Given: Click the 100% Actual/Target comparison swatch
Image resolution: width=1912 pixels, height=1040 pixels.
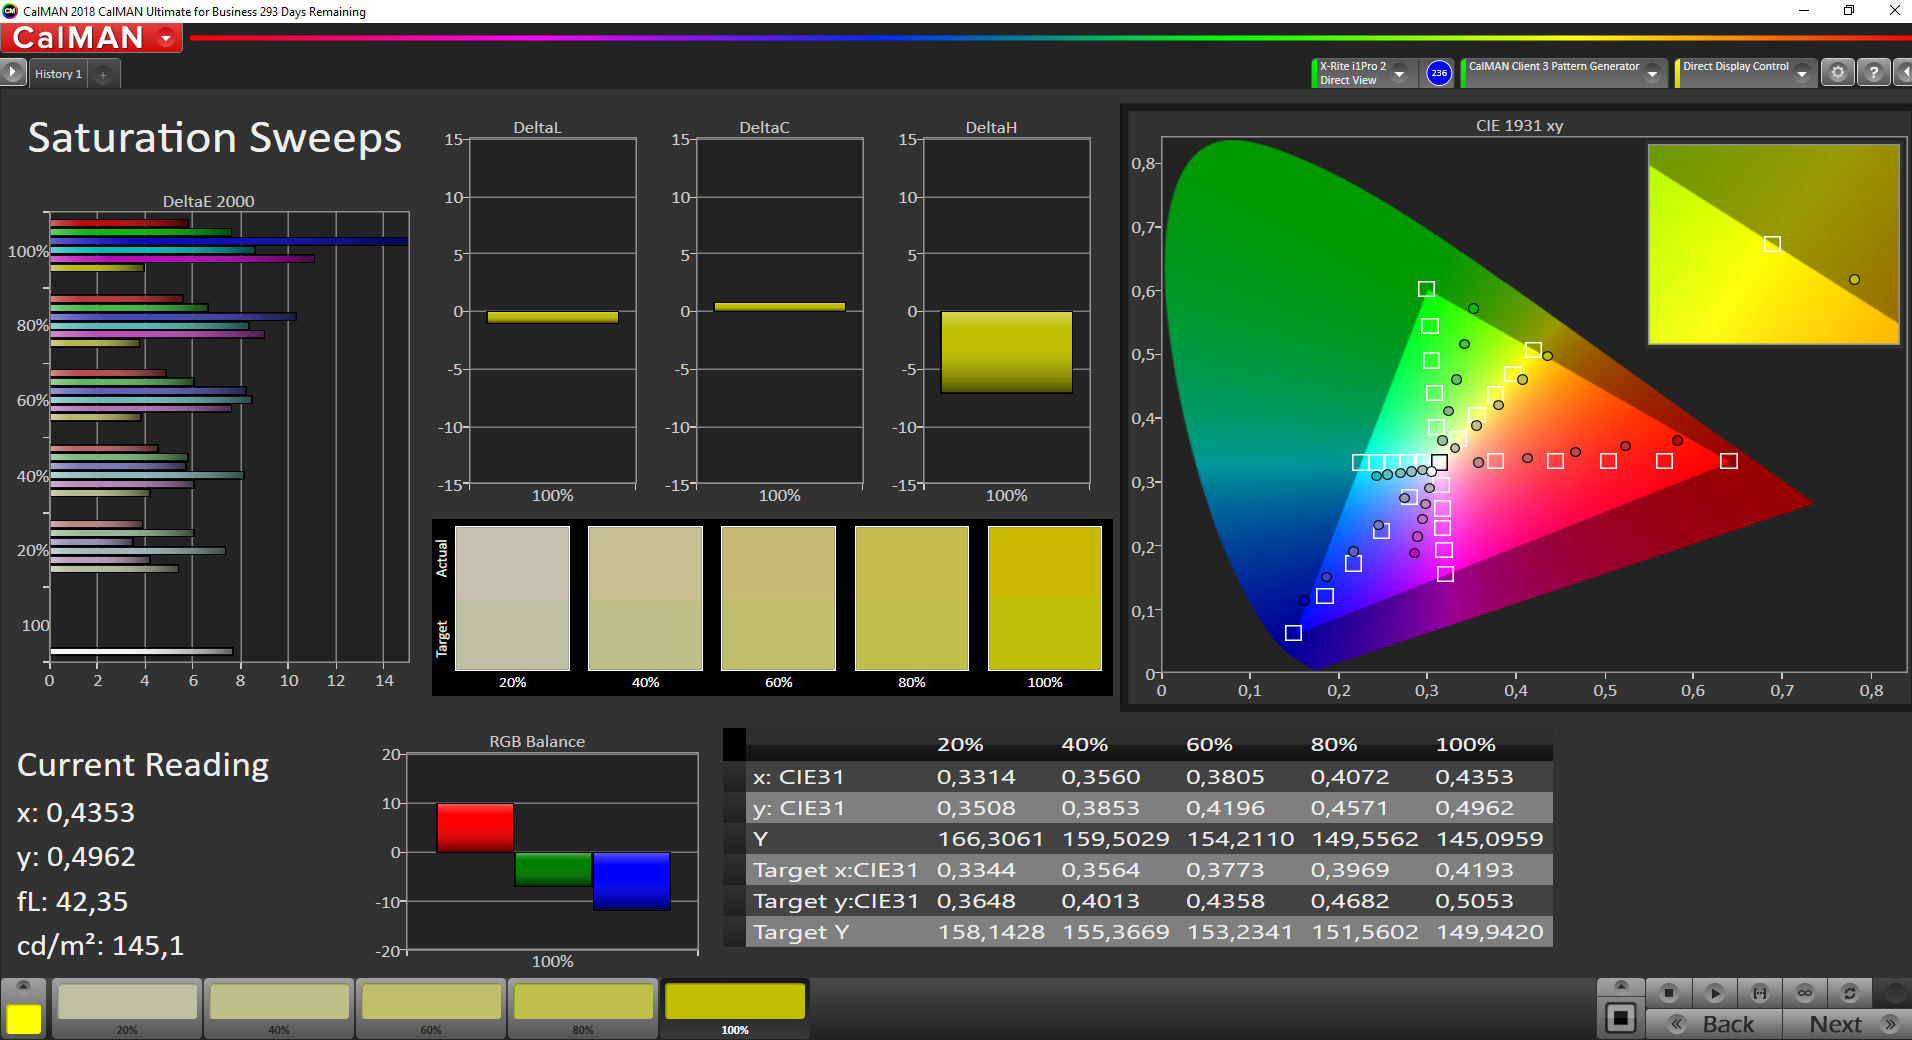Looking at the screenshot, I should tap(1045, 598).
